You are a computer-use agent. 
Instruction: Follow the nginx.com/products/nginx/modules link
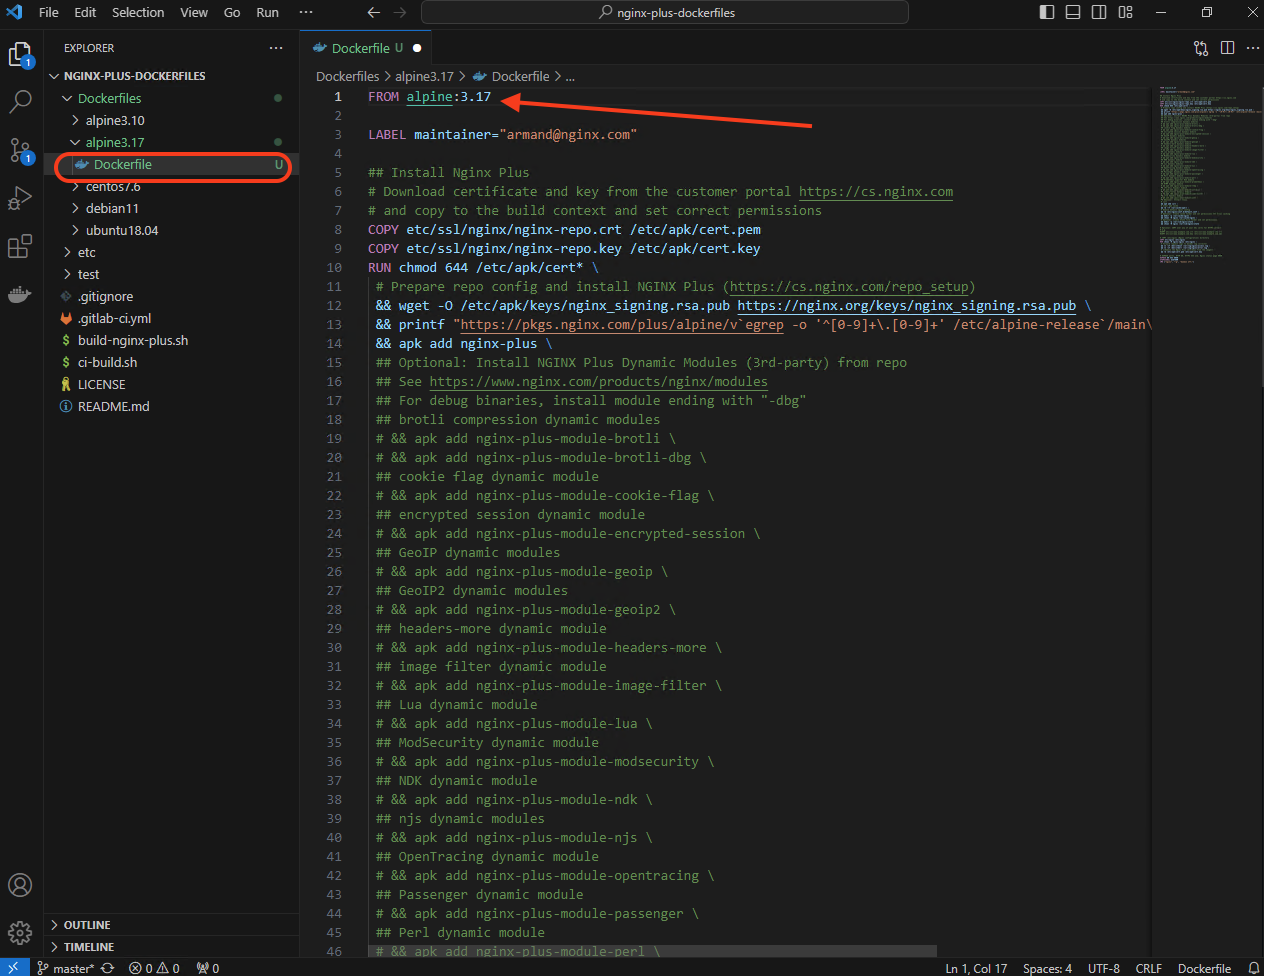[598, 381]
